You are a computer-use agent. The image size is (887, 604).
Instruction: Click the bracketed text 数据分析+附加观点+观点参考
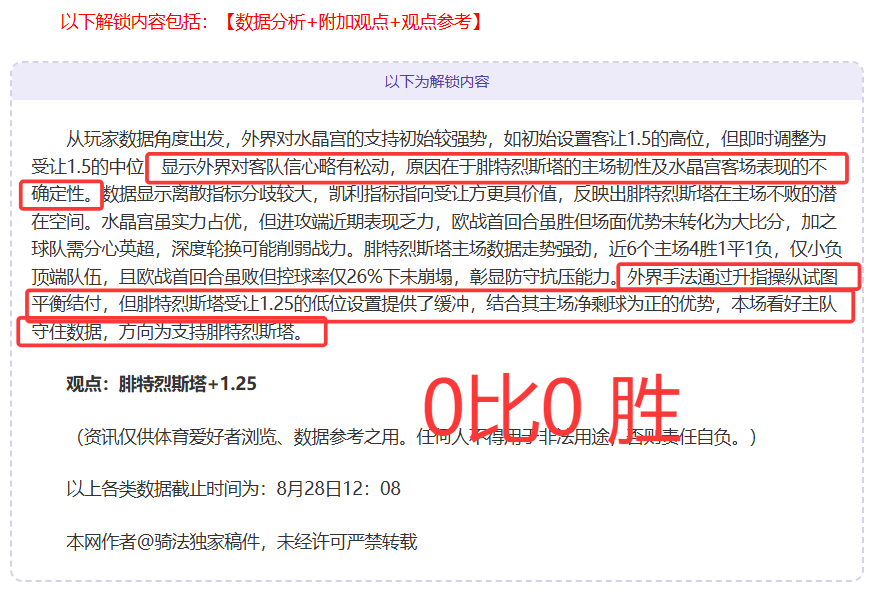pyautogui.click(x=353, y=22)
